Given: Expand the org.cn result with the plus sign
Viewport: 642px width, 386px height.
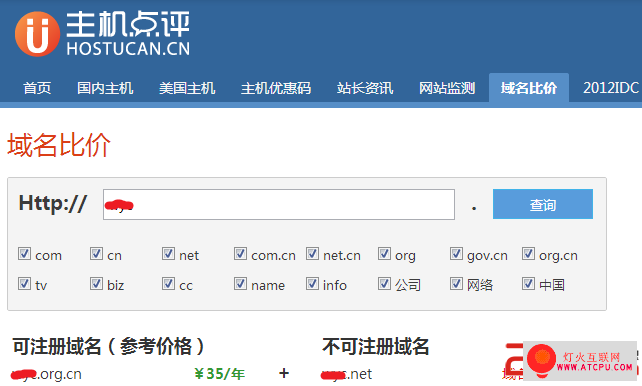Looking at the screenshot, I should [x=284, y=373].
